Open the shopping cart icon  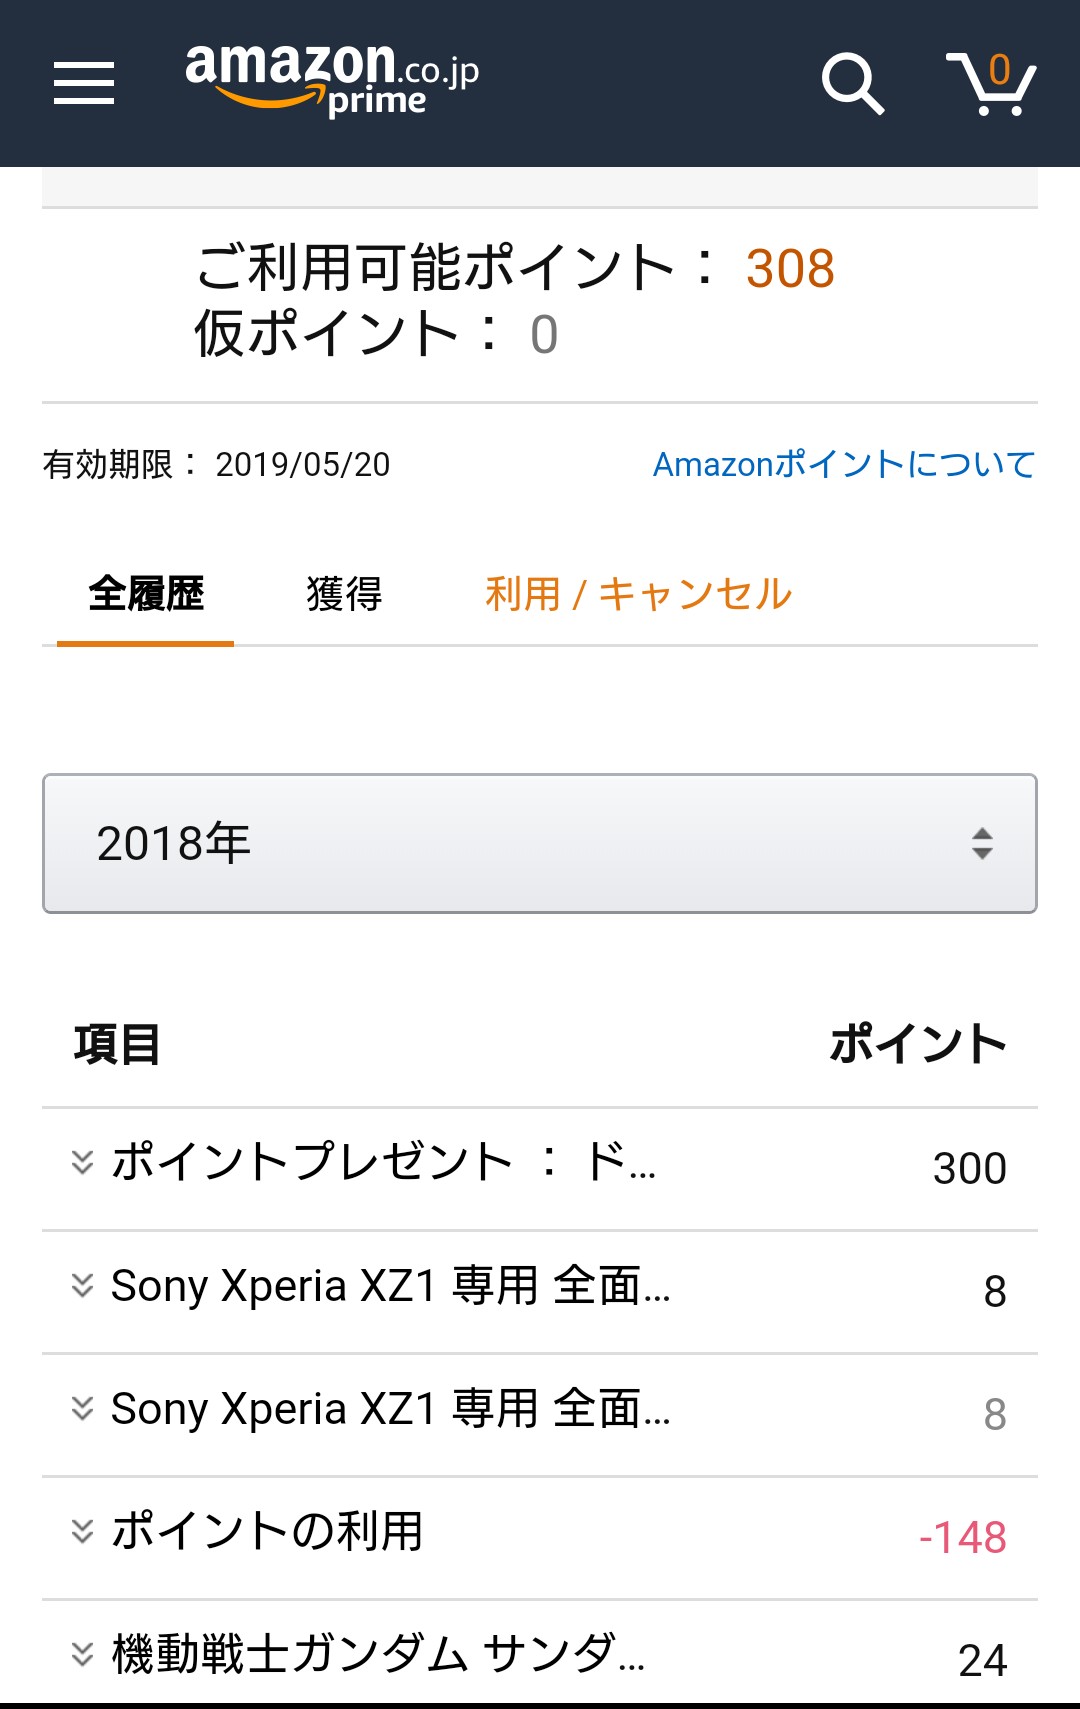(991, 84)
